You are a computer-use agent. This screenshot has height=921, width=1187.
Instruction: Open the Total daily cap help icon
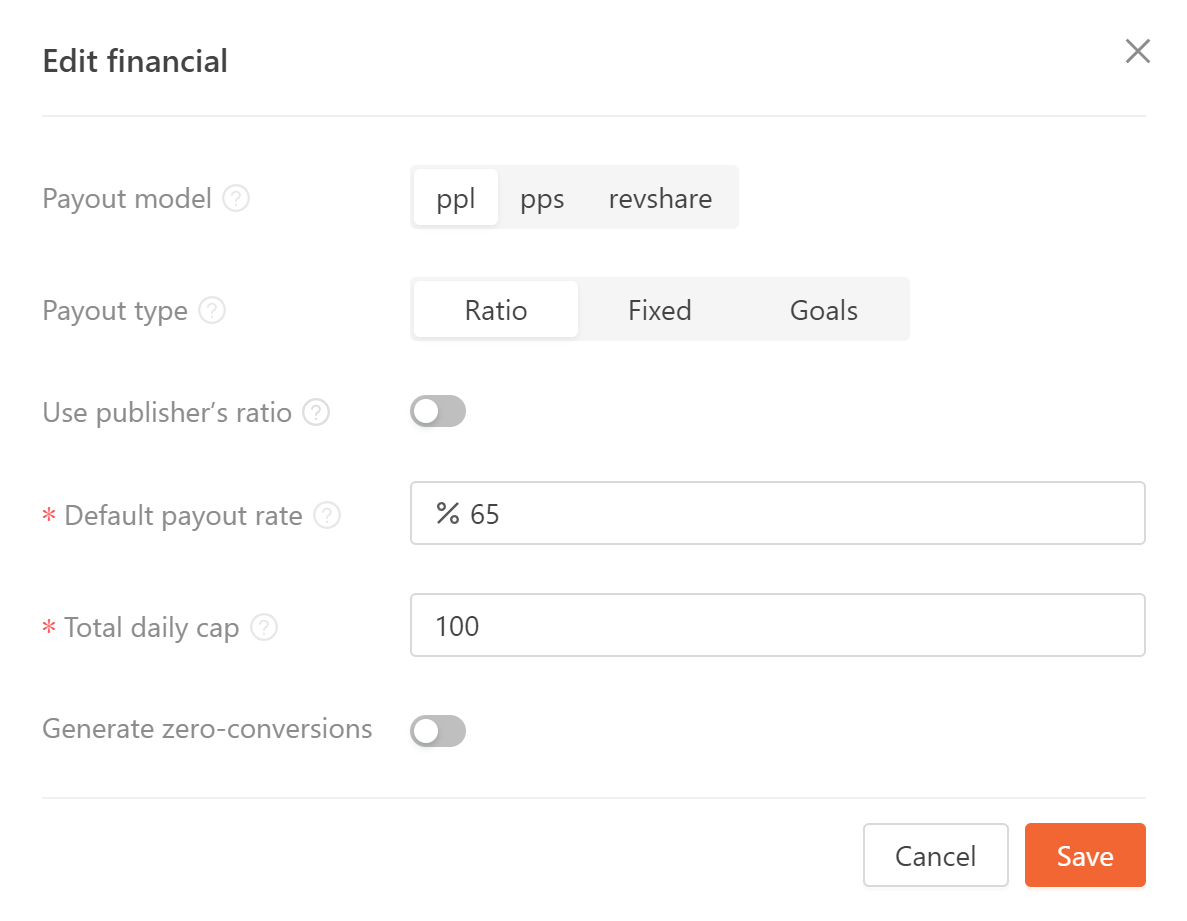click(264, 627)
